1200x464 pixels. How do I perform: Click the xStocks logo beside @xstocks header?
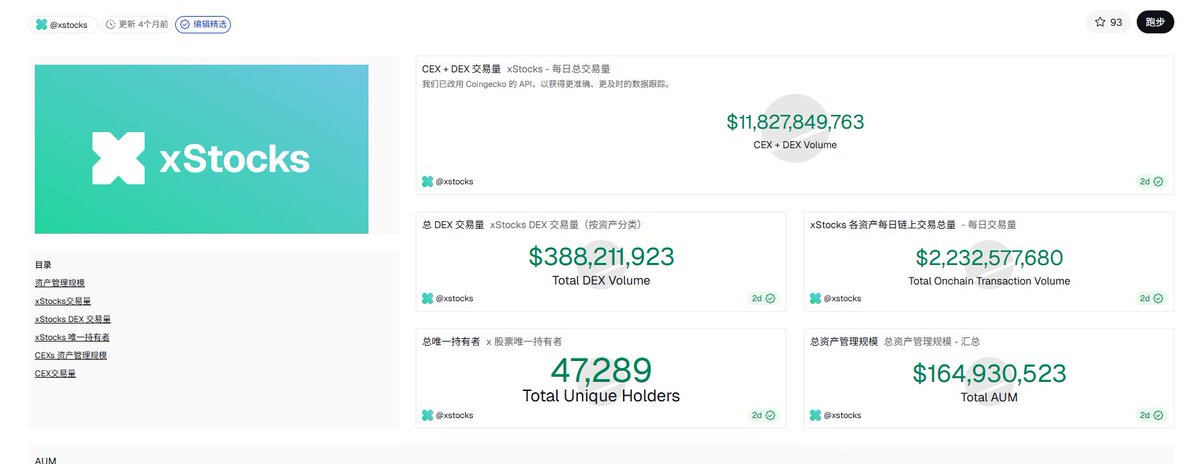coord(41,24)
